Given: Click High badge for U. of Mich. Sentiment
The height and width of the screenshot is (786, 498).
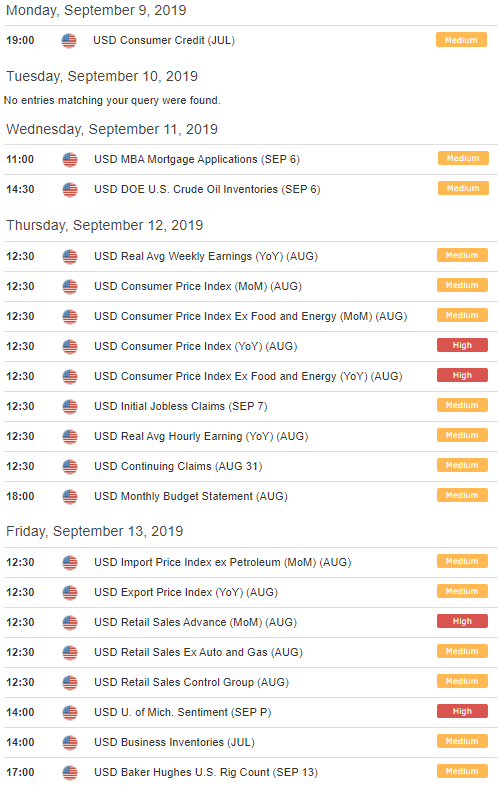Looking at the screenshot, I should click(x=462, y=711).
